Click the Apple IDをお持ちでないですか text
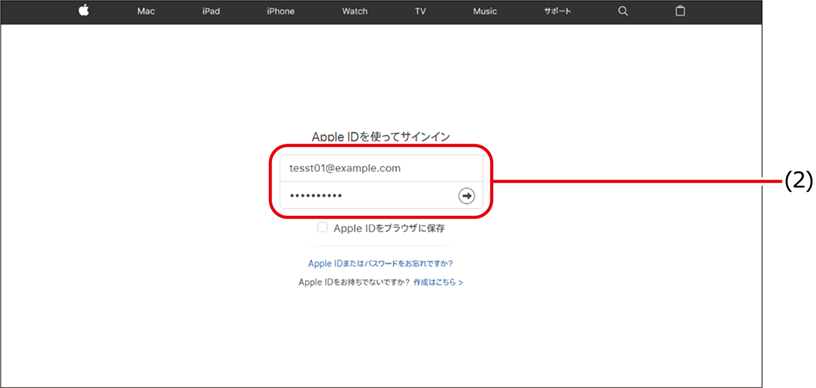This screenshot has width=816, height=388. 354,282
